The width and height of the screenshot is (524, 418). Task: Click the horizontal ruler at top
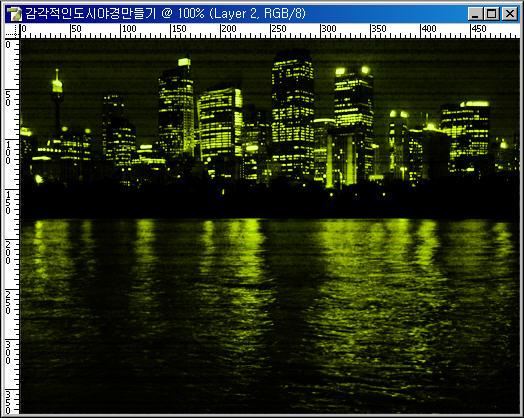[270, 31]
